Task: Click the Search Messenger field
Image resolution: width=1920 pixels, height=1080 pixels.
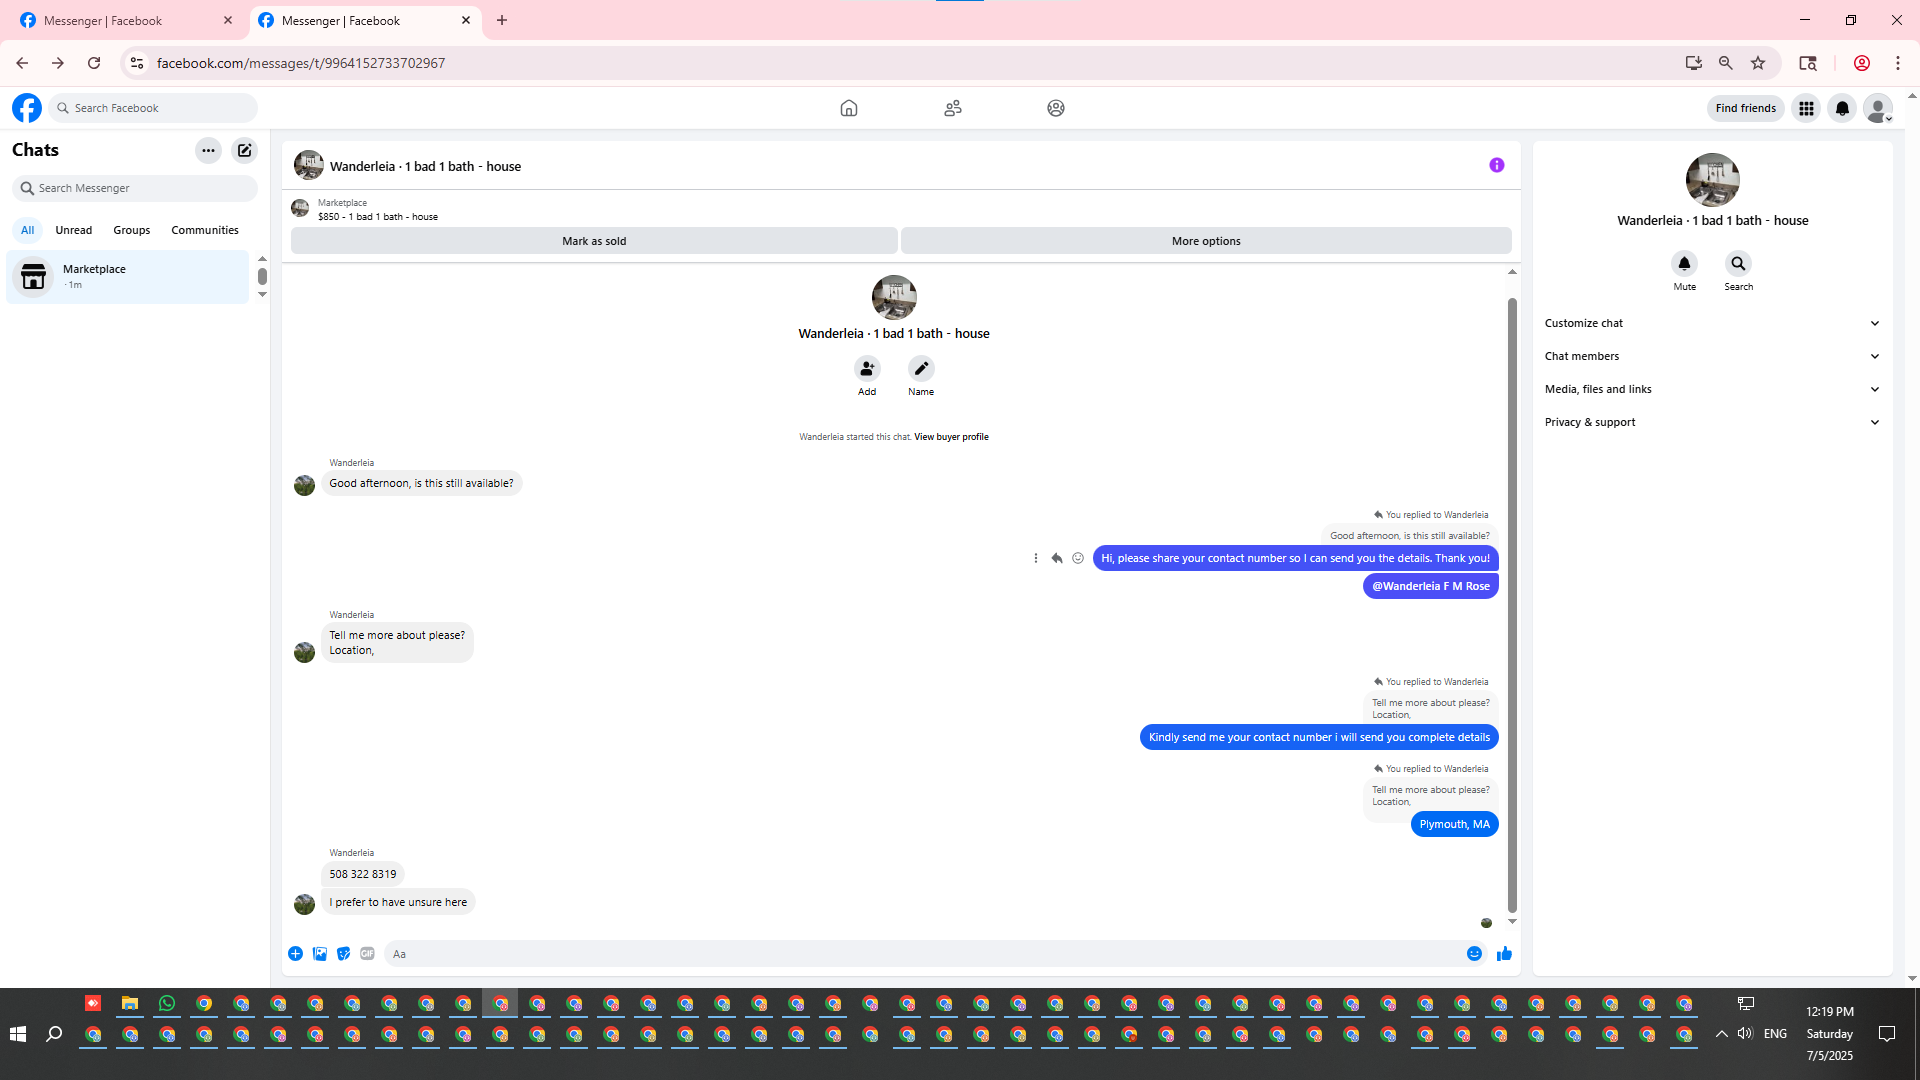Action: point(140,188)
